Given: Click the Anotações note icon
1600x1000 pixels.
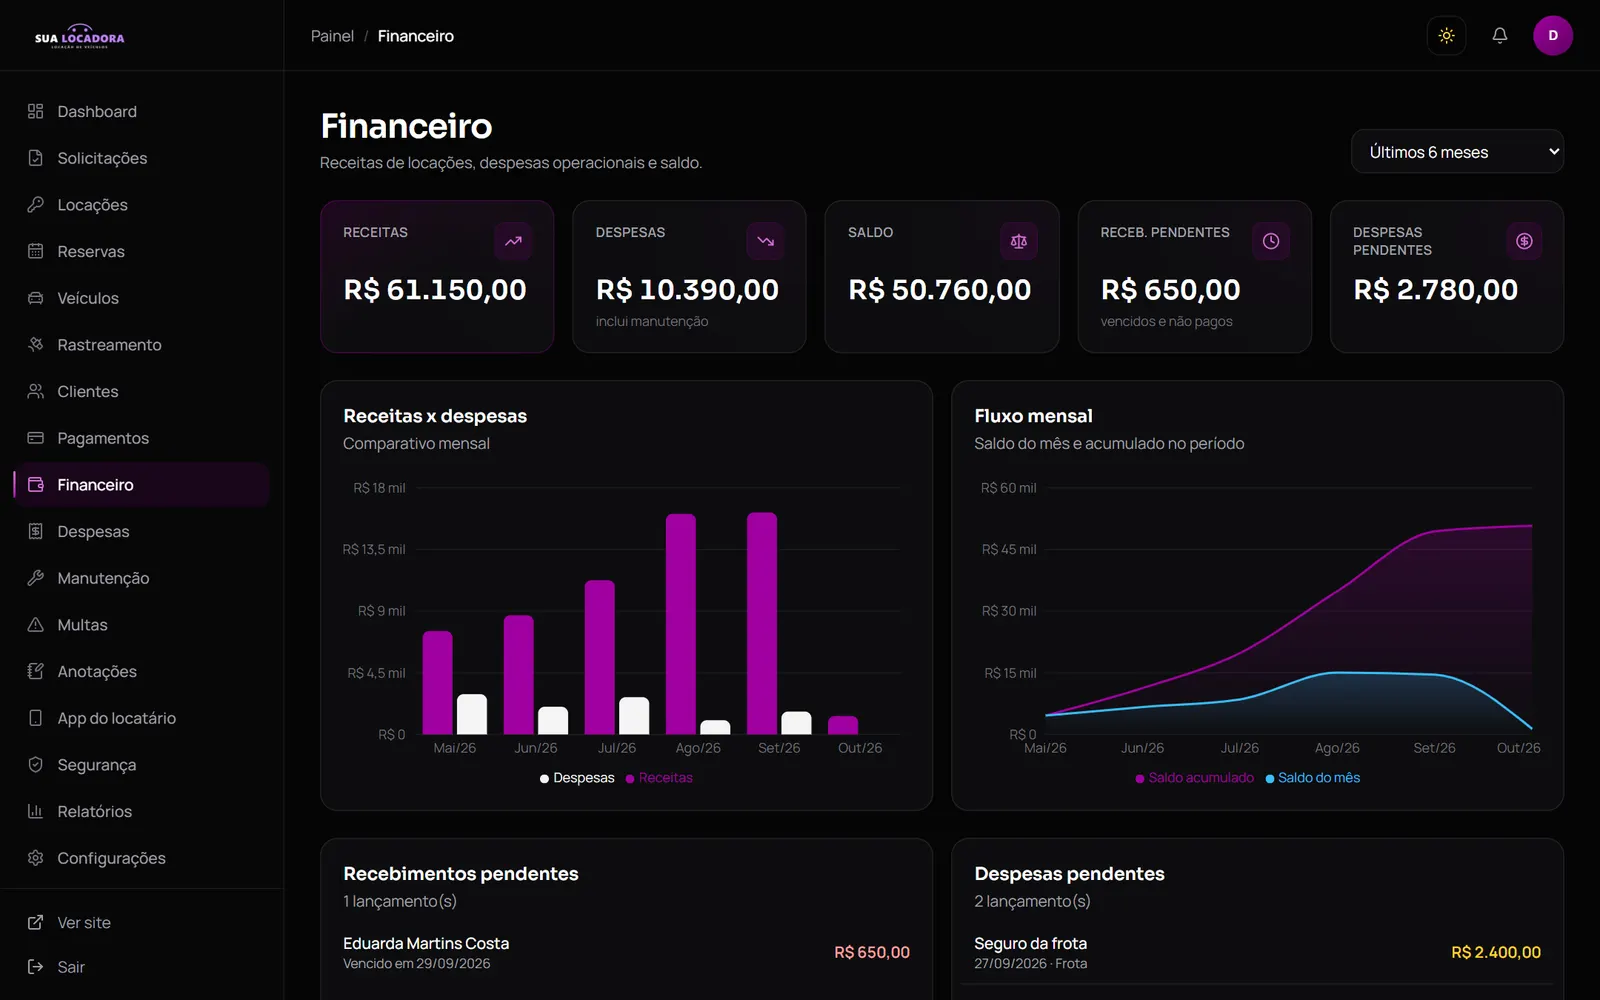Looking at the screenshot, I should 36,671.
